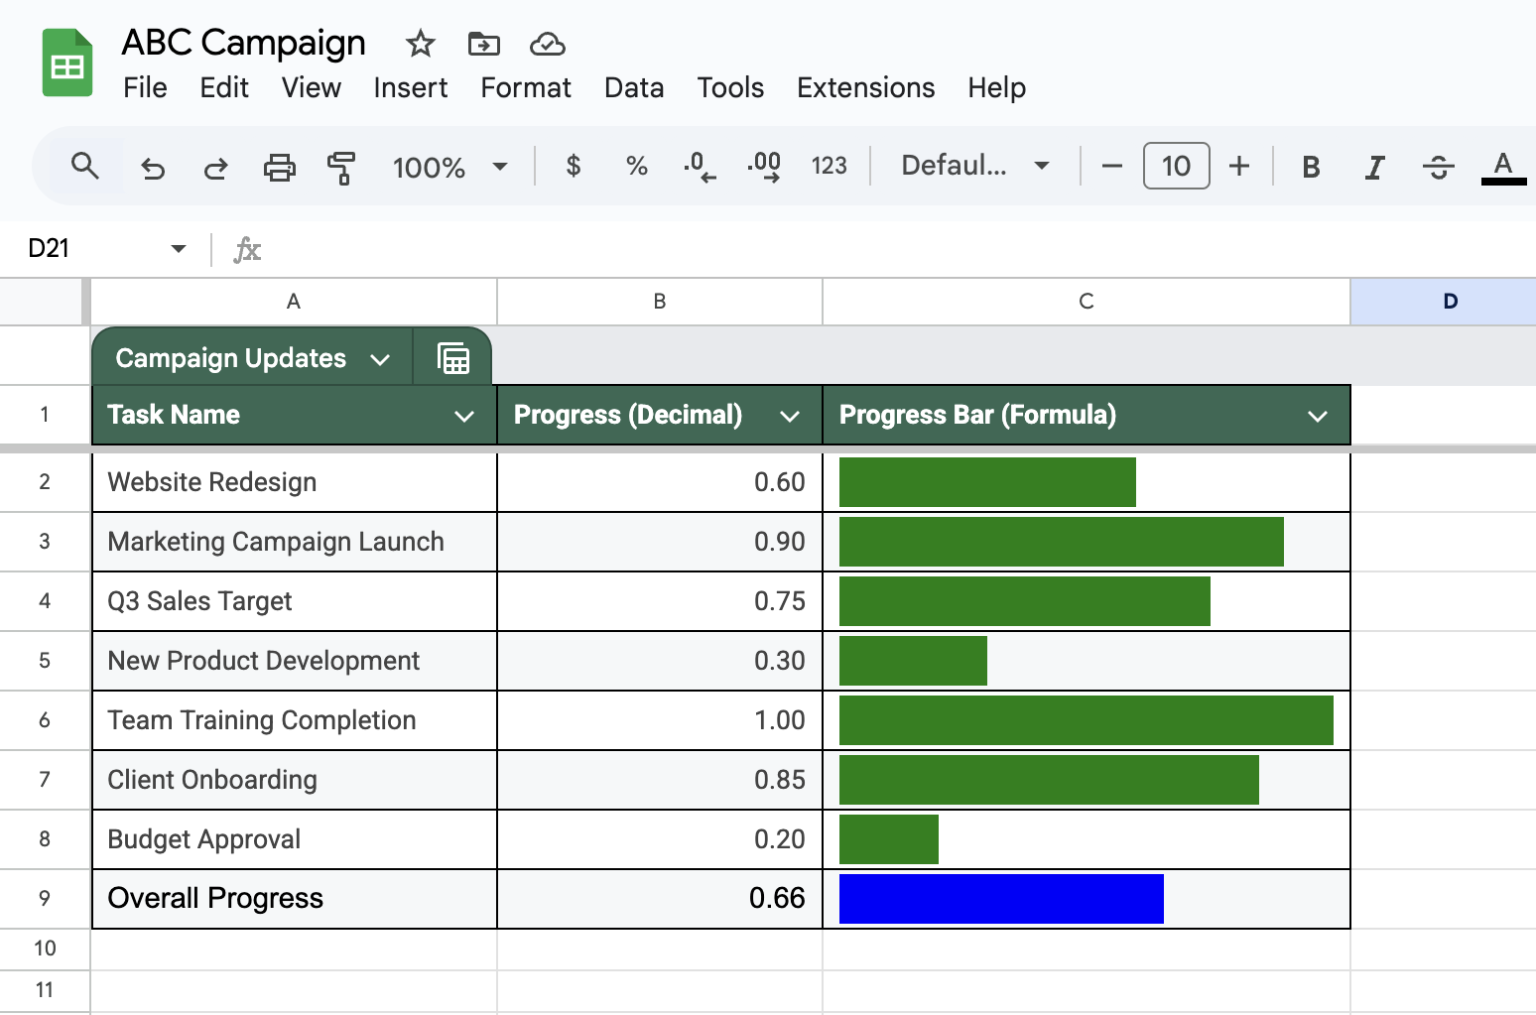Increase font size with plus stepper
This screenshot has height=1015, width=1536.
[x=1239, y=167]
